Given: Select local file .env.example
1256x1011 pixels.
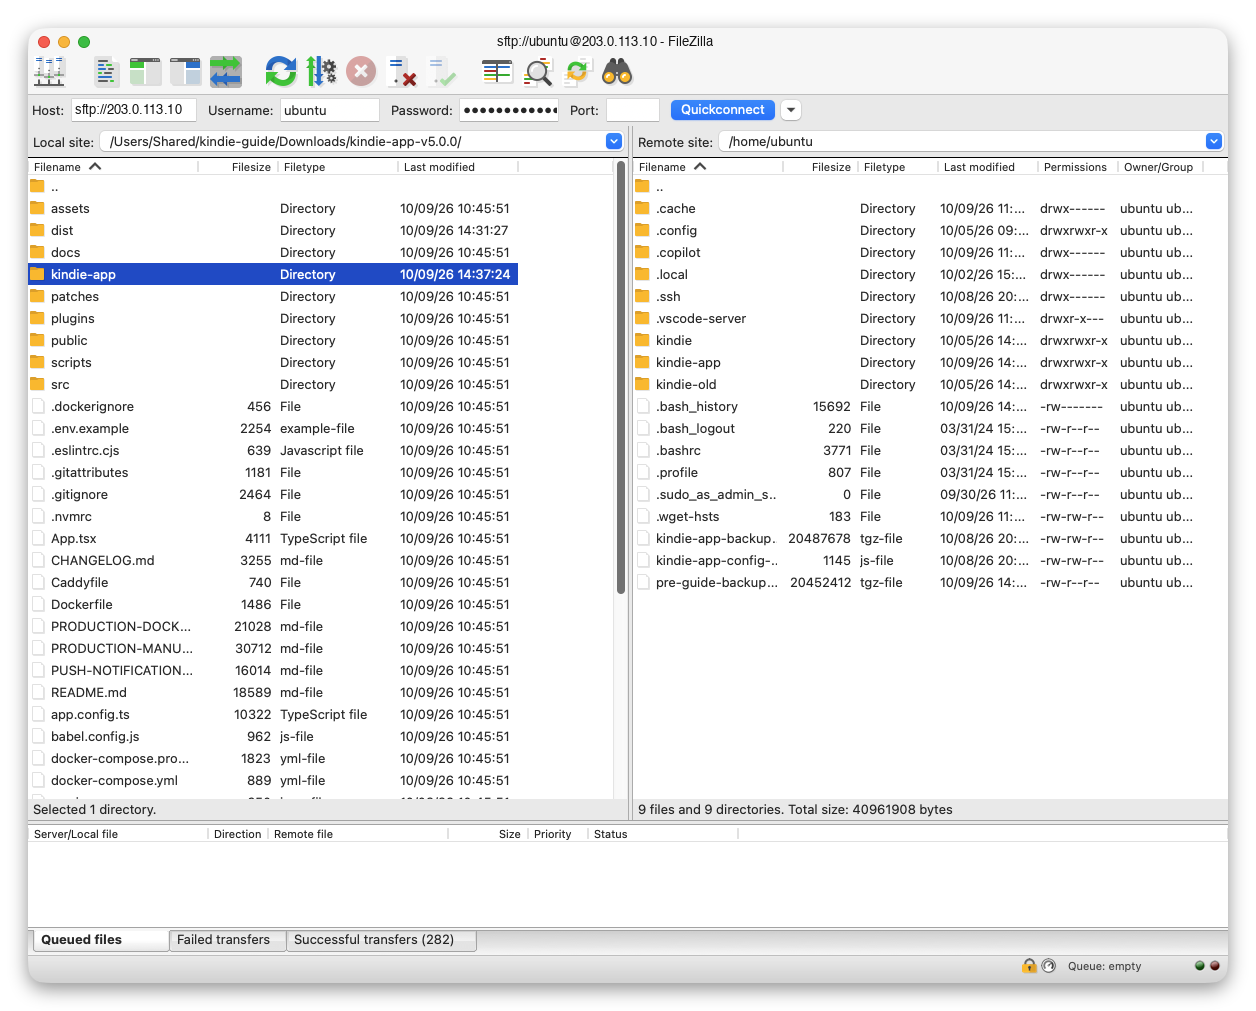Looking at the screenshot, I should click(273, 428).
